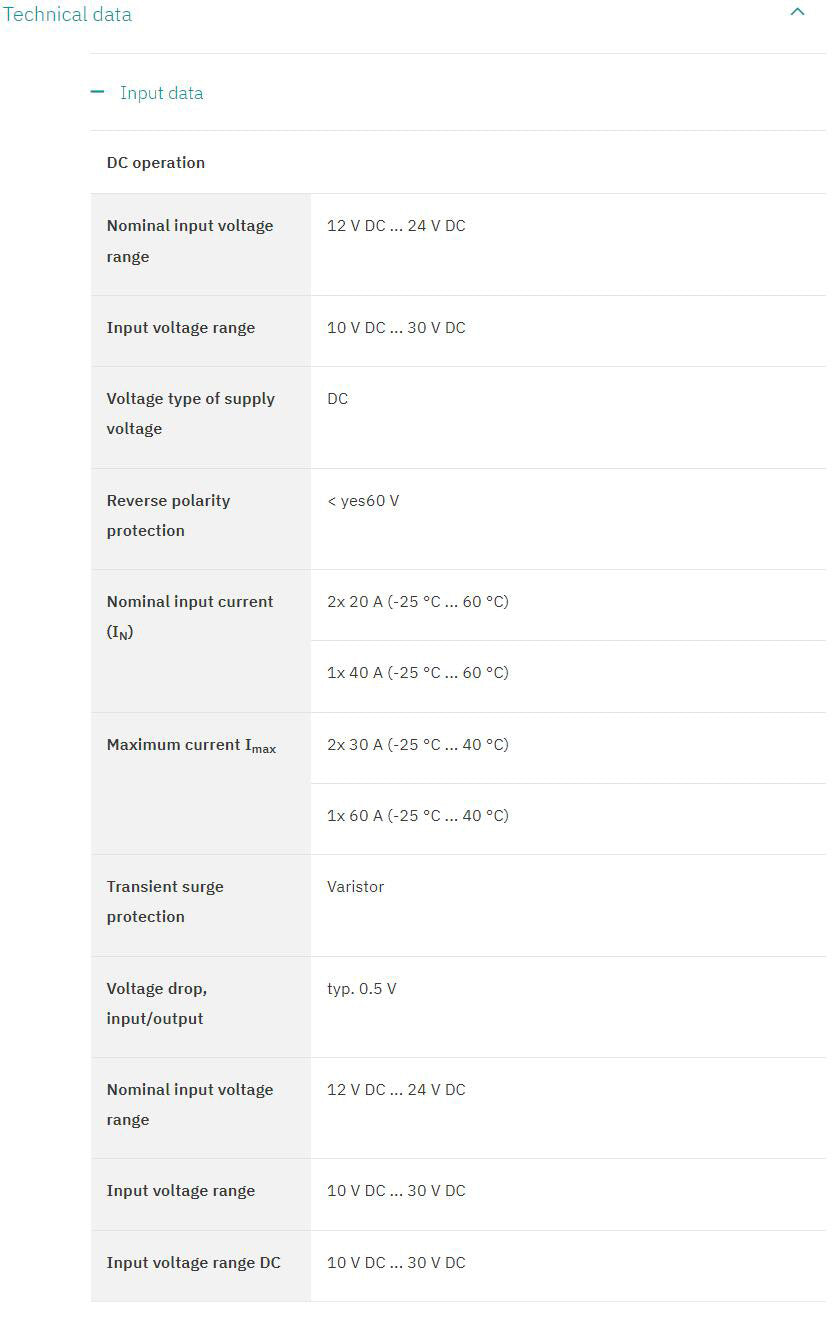Select the DC supply voltage type value
The height and width of the screenshot is (1319, 832).
tap(338, 398)
